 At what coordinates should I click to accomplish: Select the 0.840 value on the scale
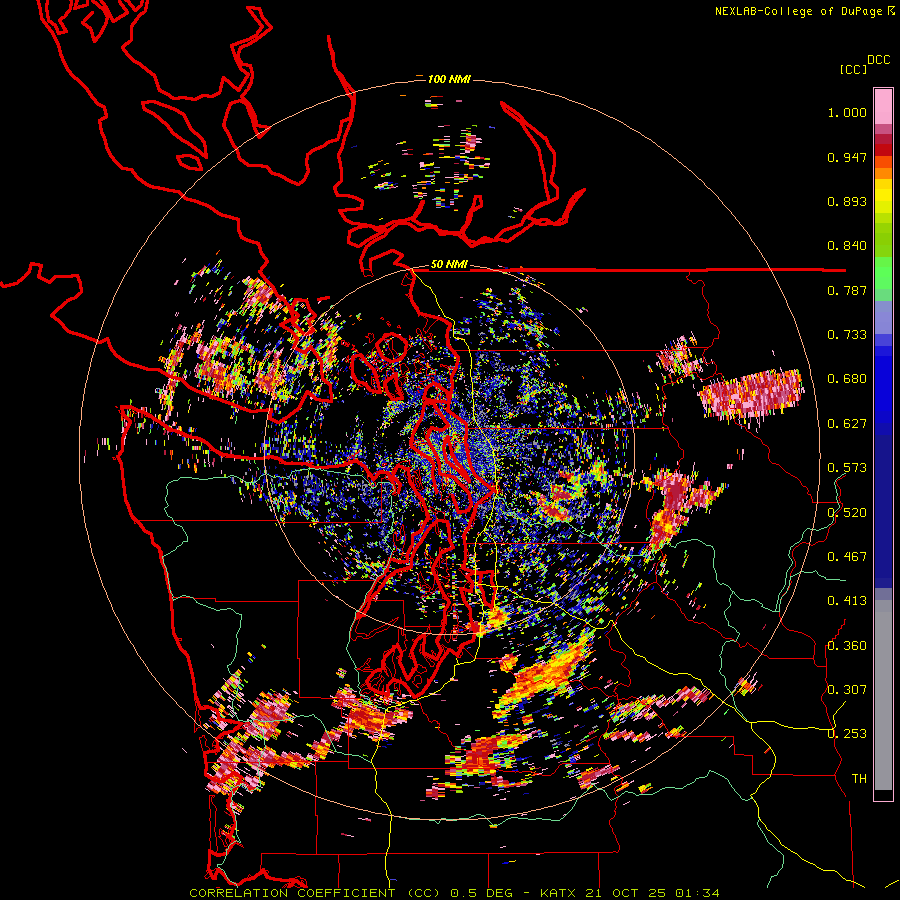(x=847, y=246)
